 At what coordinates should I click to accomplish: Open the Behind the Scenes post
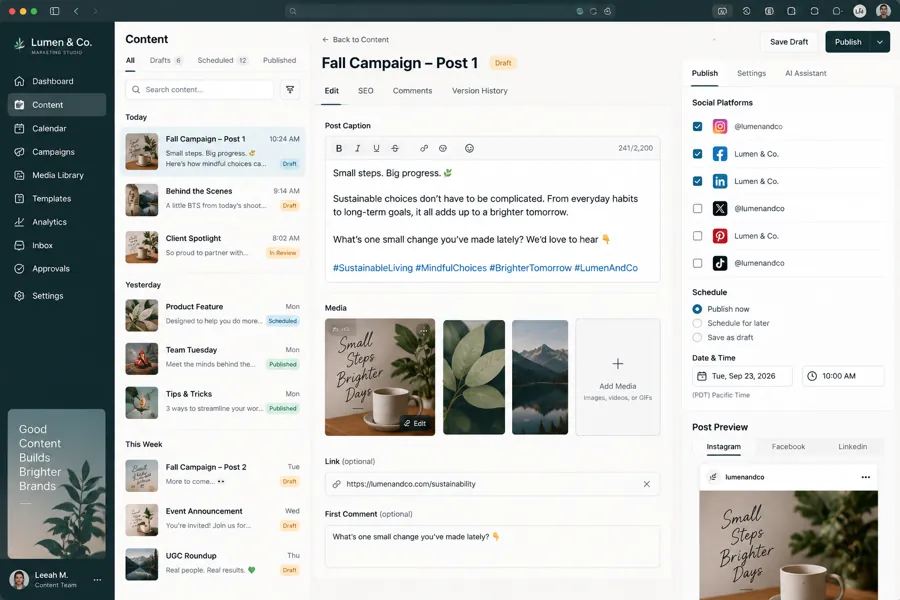pyautogui.click(x=213, y=199)
